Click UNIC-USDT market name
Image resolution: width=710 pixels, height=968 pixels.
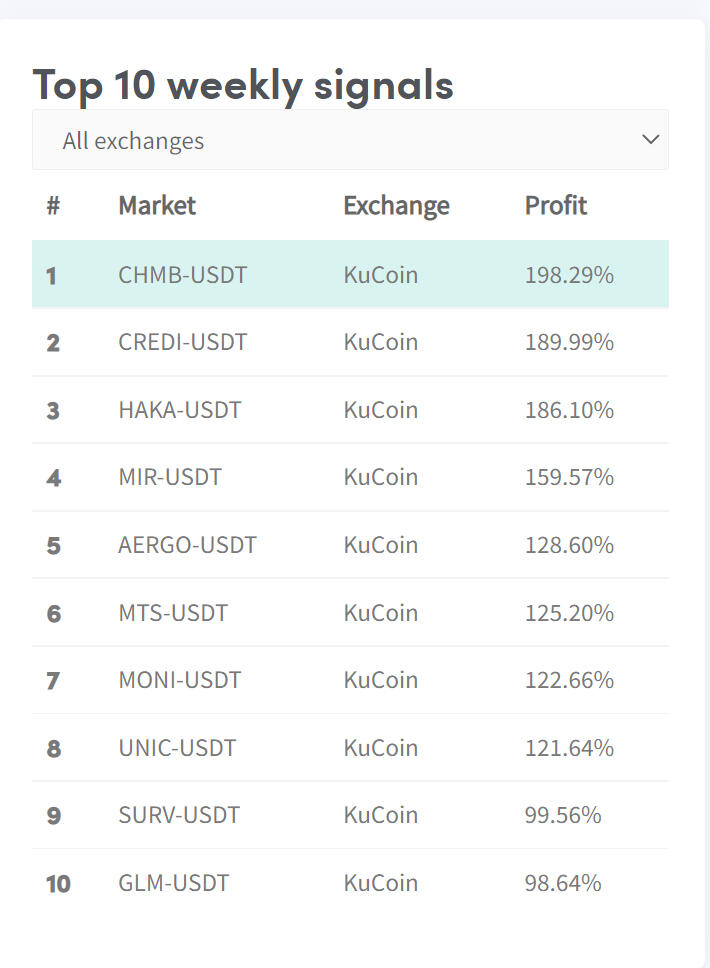[x=177, y=748]
